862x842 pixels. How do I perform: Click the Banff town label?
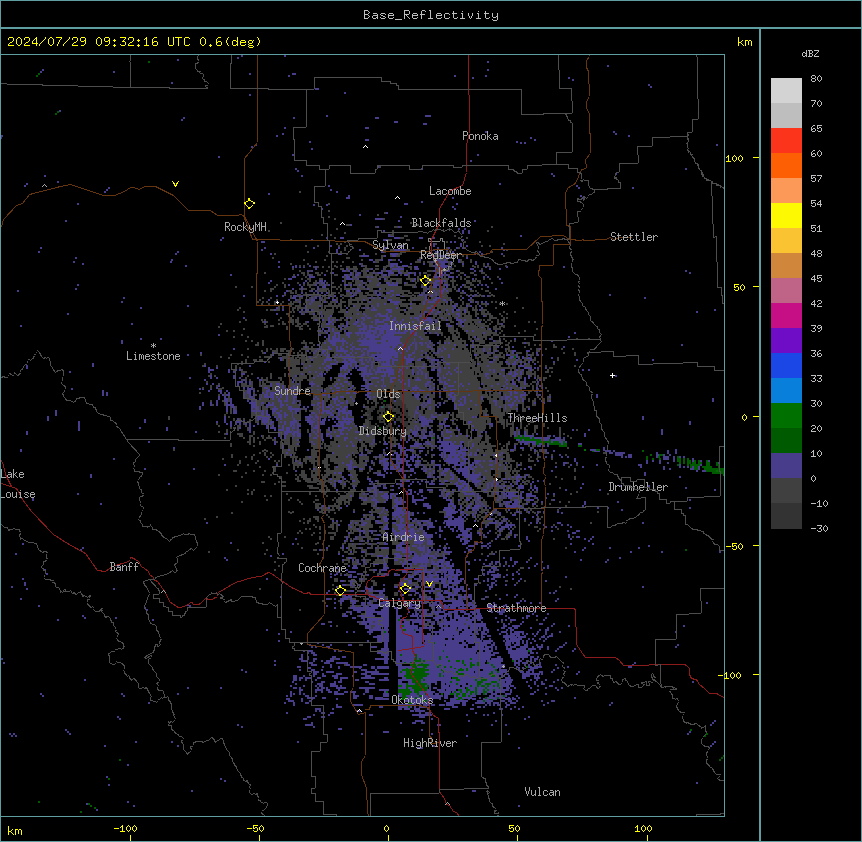coord(124,567)
